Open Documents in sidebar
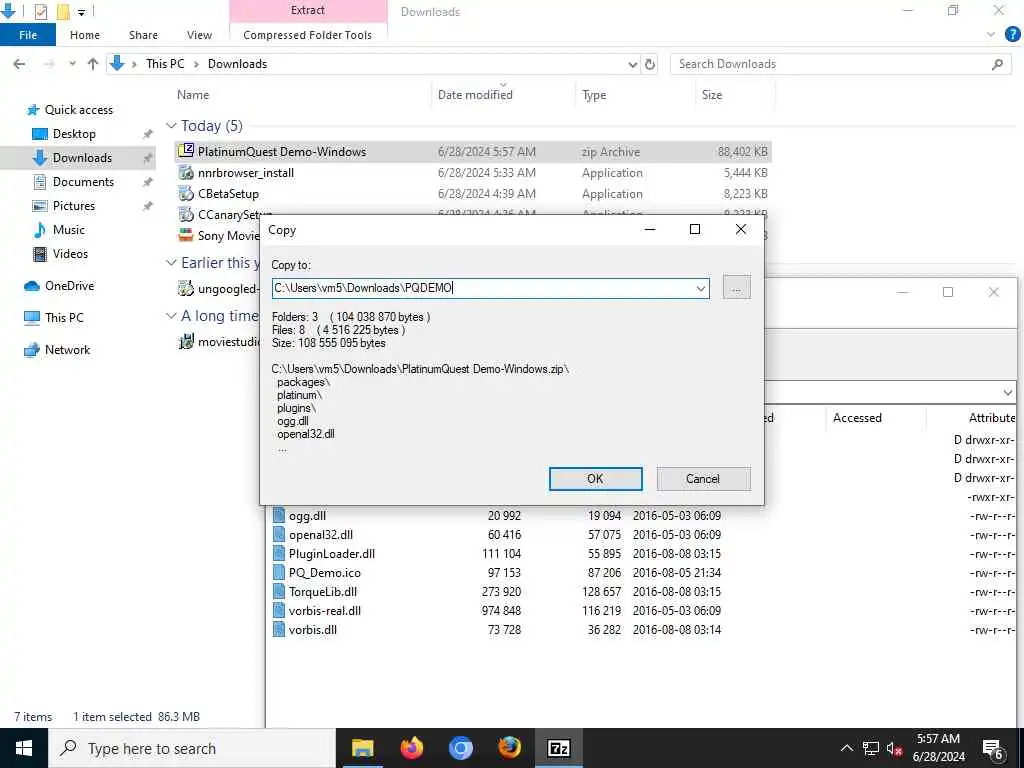Image resolution: width=1024 pixels, height=768 pixels. pos(83,182)
